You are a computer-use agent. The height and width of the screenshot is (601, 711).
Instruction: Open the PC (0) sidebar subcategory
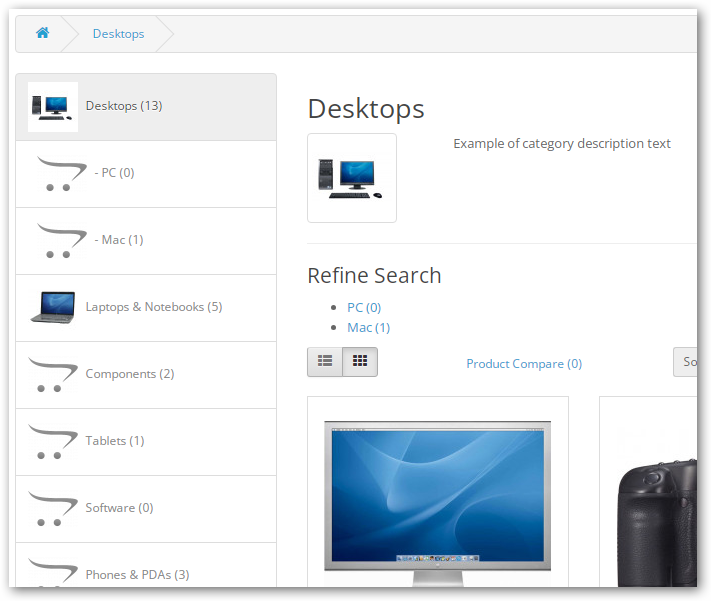click(x=146, y=174)
